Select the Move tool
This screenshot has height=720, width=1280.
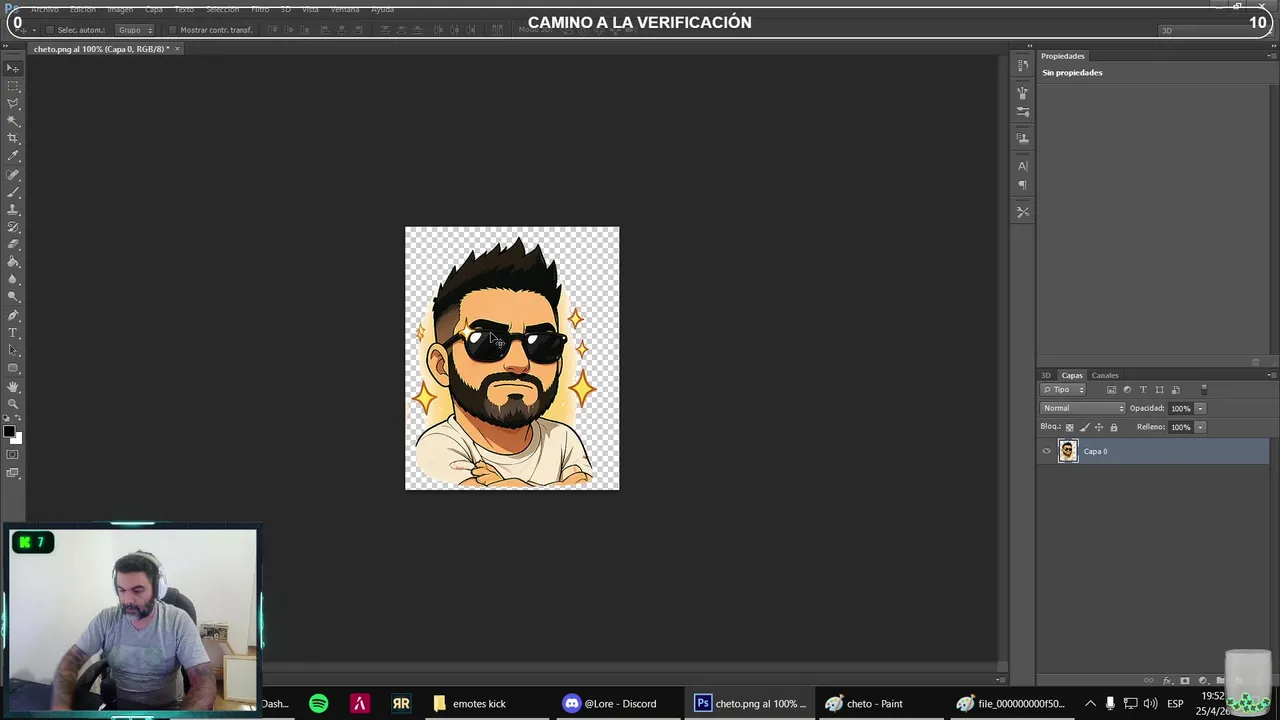(13, 68)
